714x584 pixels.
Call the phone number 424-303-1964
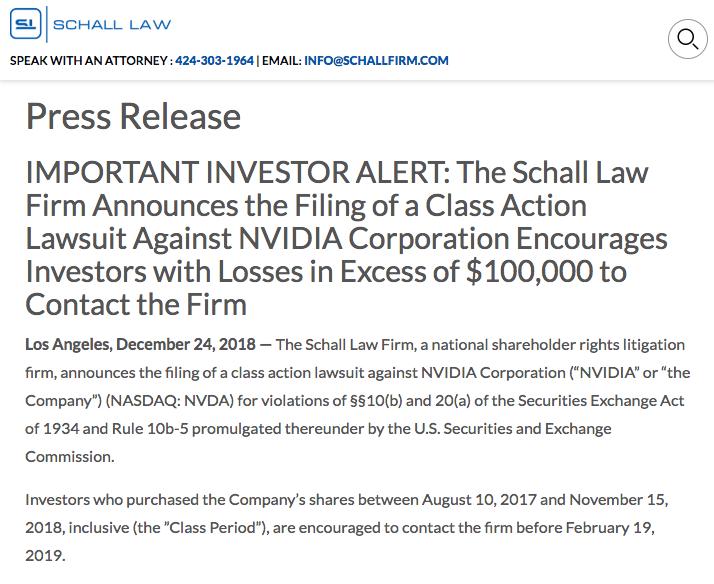214,60
